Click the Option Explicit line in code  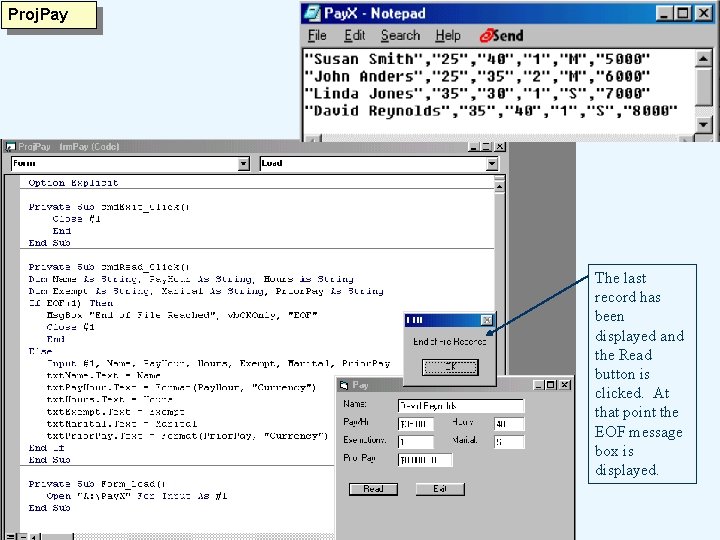73,183
